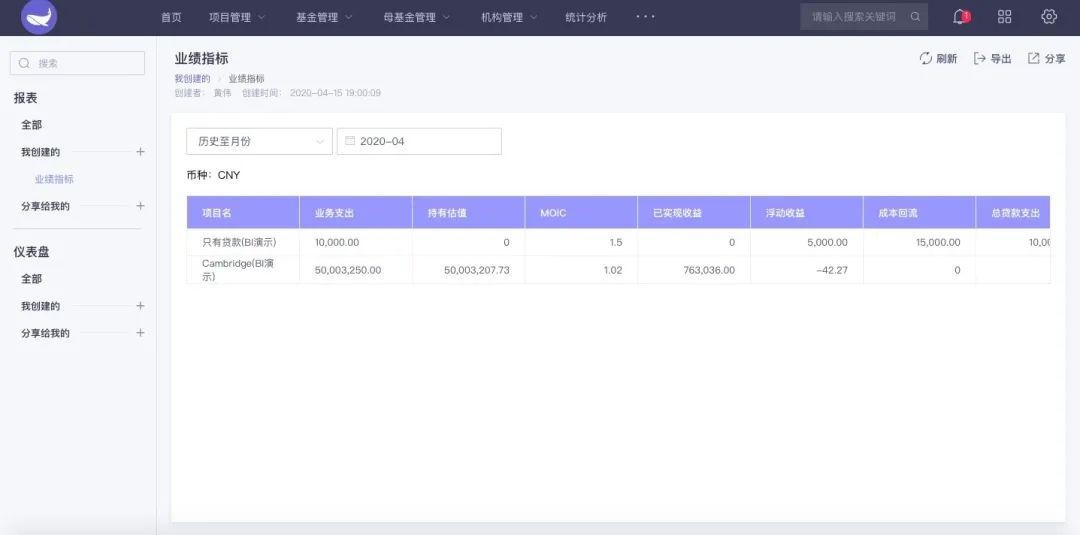Open the apps grid icon
Viewport: 1080px width, 535px height.
1004,17
